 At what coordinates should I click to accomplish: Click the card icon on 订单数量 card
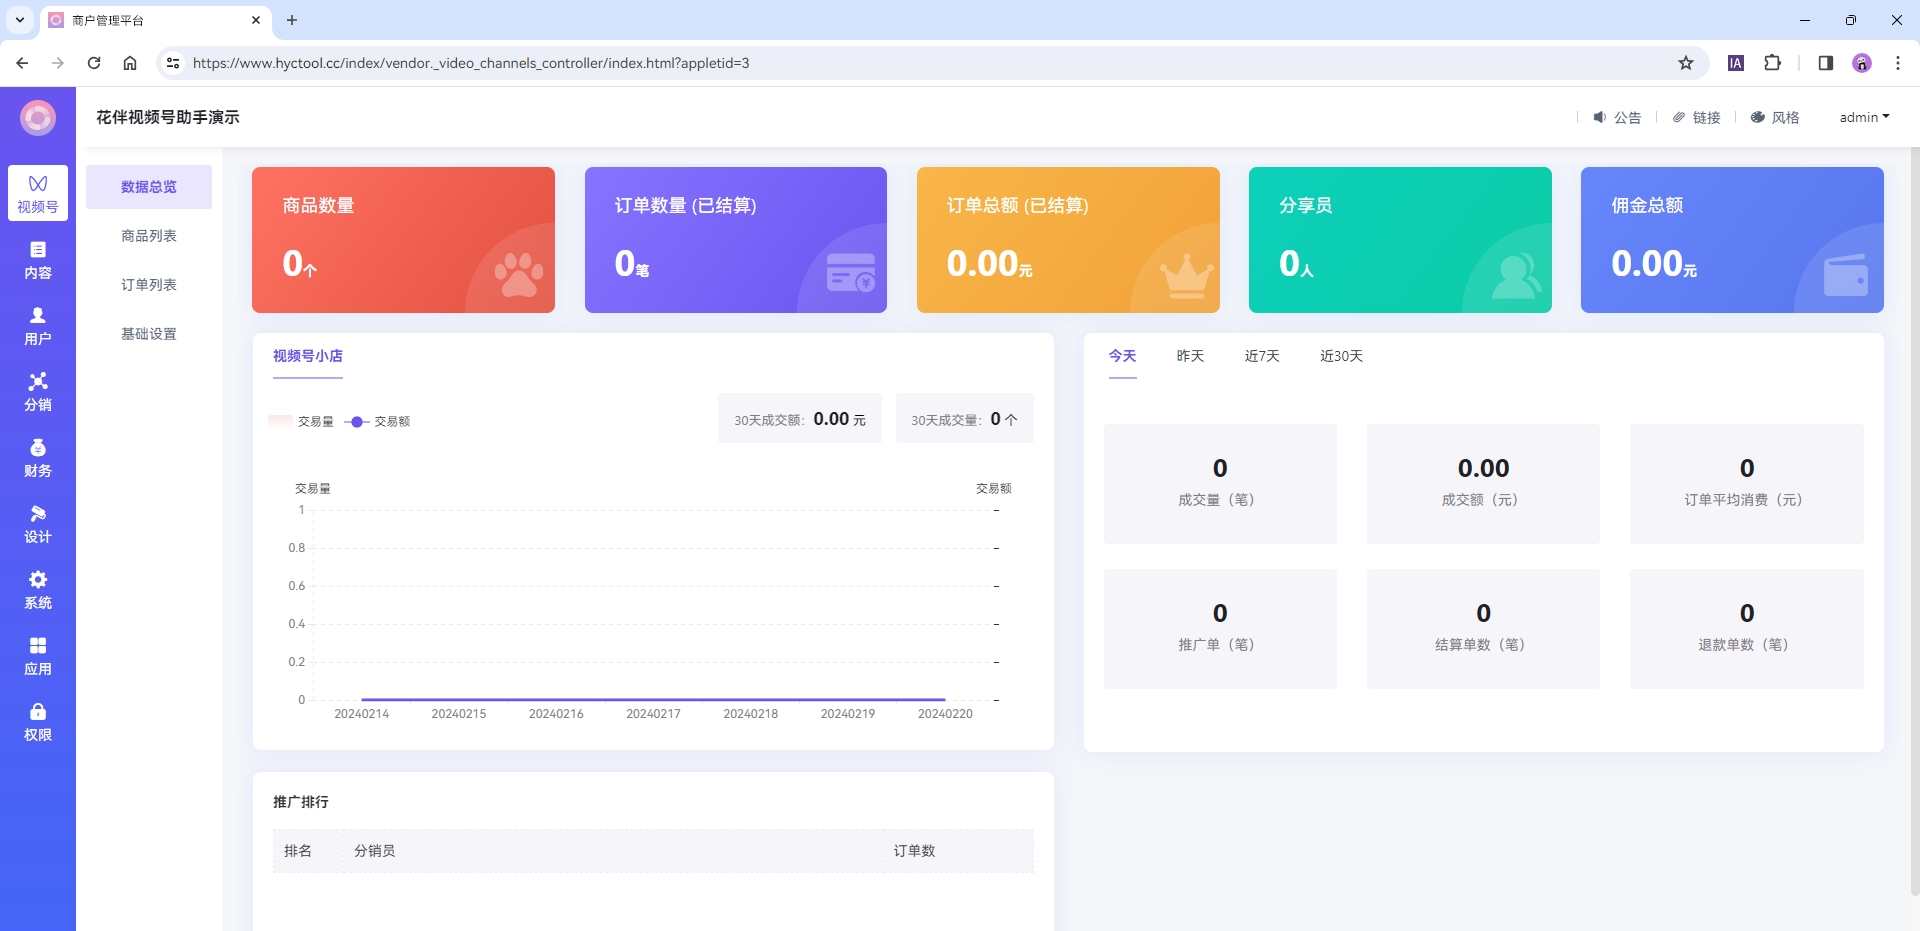pyautogui.click(x=851, y=272)
